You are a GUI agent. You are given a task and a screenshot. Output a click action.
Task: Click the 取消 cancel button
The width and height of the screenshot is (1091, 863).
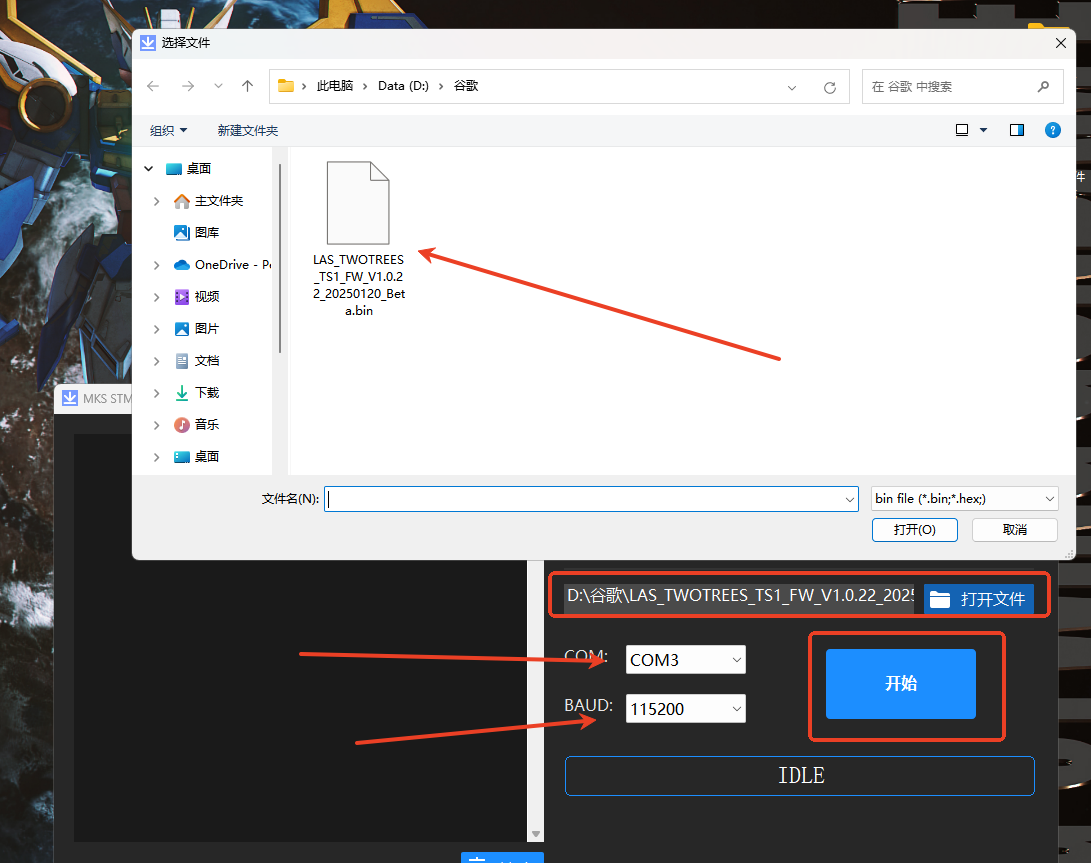click(x=1014, y=530)
